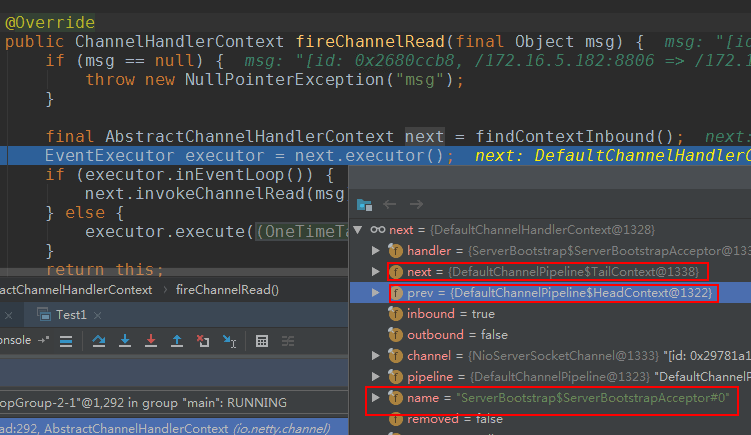This screenshot has height=435, width=751.
Task: Click the set-as-context icon in the popup toolbar
Action: (x=364, y=205)
